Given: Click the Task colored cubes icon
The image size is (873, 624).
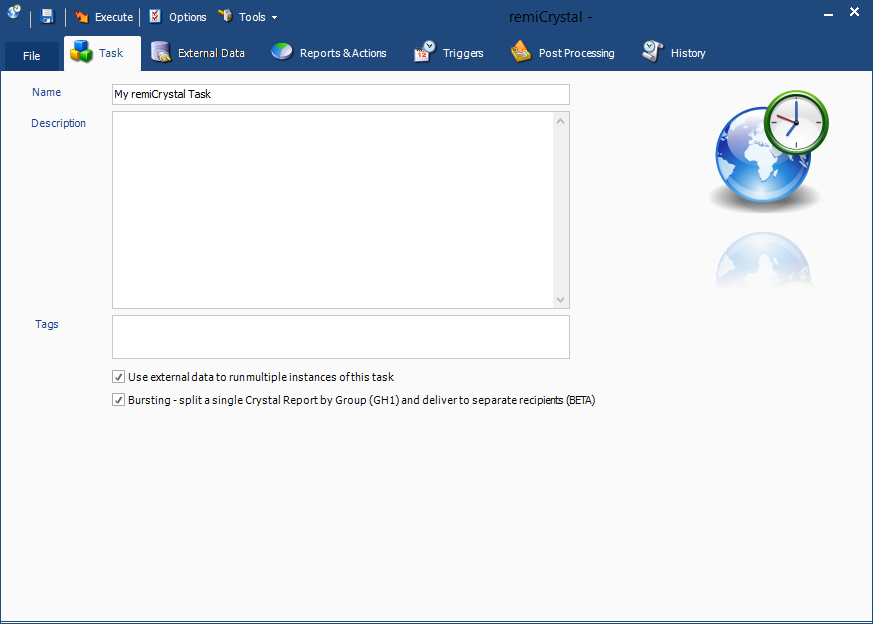Looking at the screenshot, I should point(81,52).
